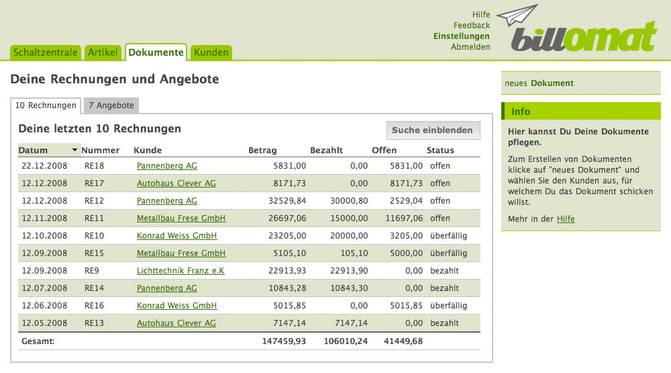The width and height of the screenshot is (671, 373).
Task: Click open amount 3205,00
Action: pos(406,236)
